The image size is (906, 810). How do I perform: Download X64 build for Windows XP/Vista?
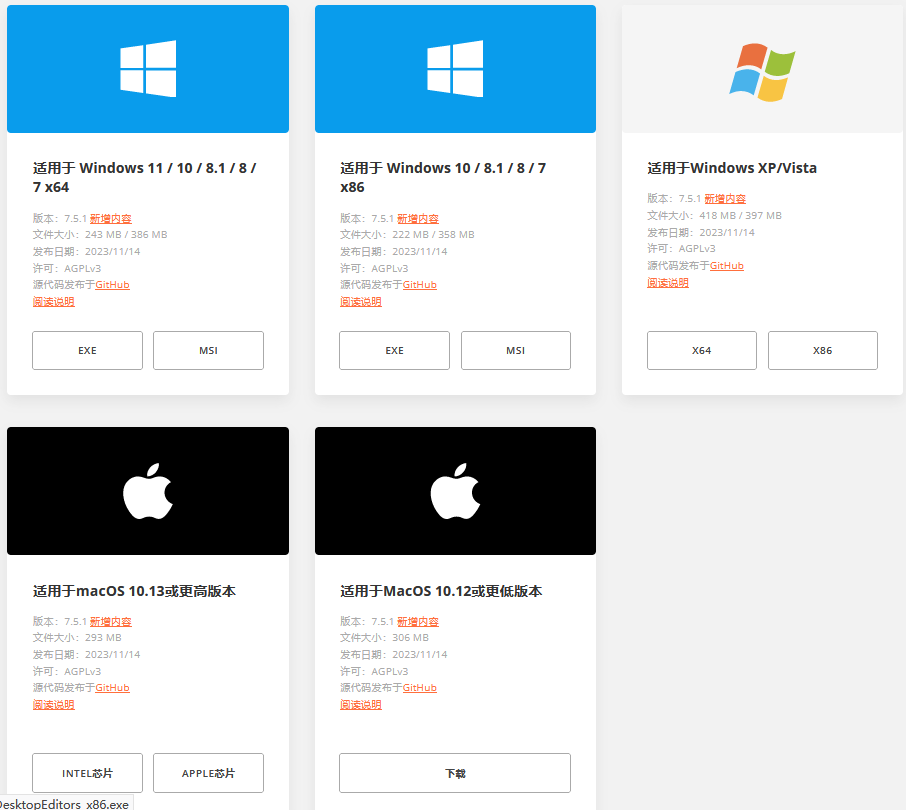702,351
